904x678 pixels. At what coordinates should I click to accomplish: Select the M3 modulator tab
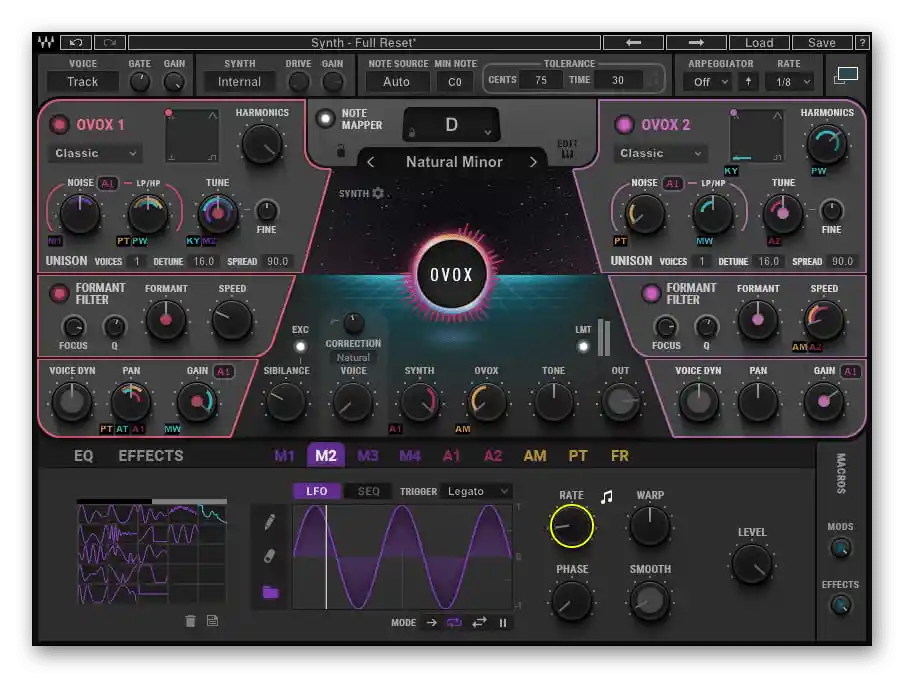(x=368, y=456)
